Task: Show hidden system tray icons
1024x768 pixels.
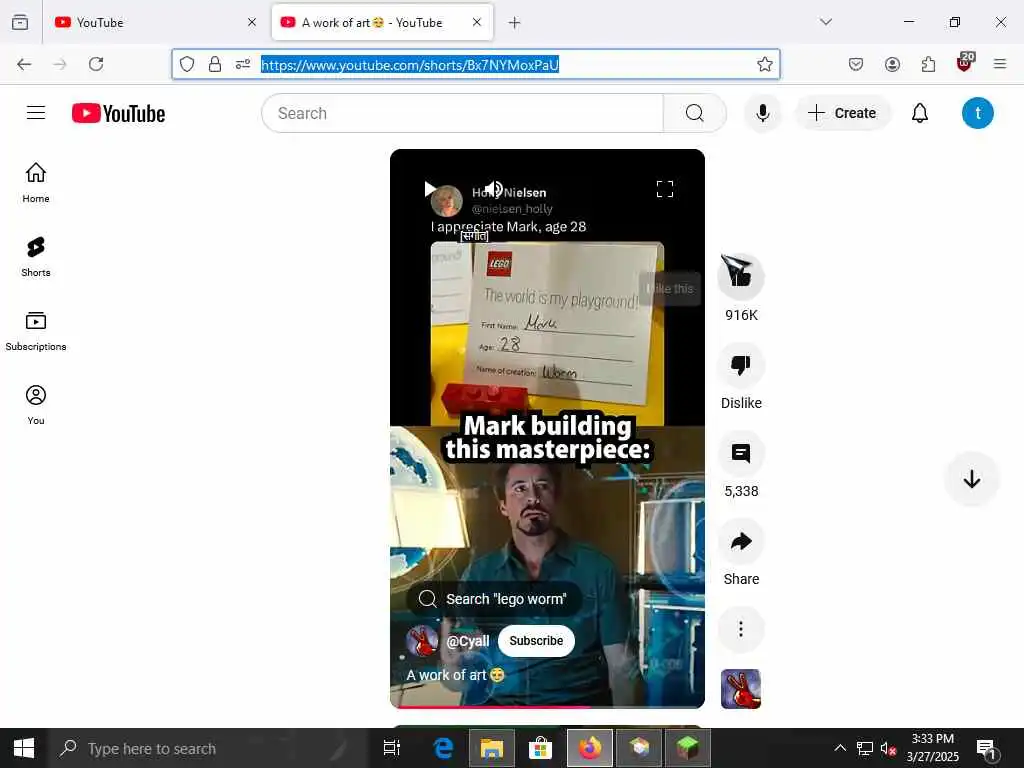Action: [840, 748]
